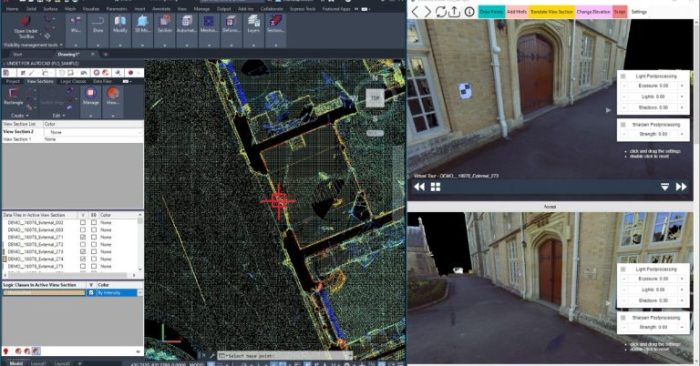Click the collapse-down arrow in tour bar
This screenshot has width=700, height=366.
[x=665, y=187]
